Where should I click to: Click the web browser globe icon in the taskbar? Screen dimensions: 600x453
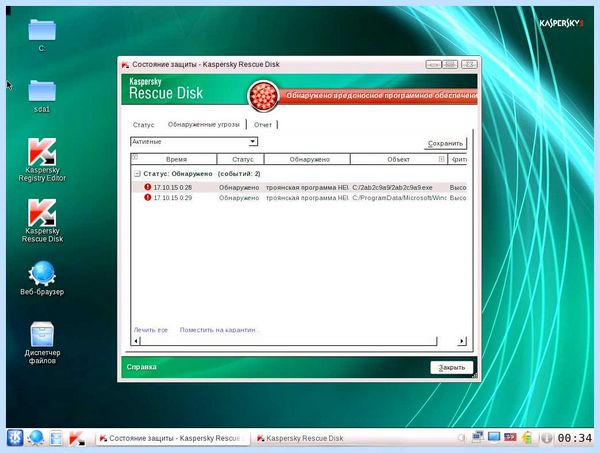pos(36,438)
